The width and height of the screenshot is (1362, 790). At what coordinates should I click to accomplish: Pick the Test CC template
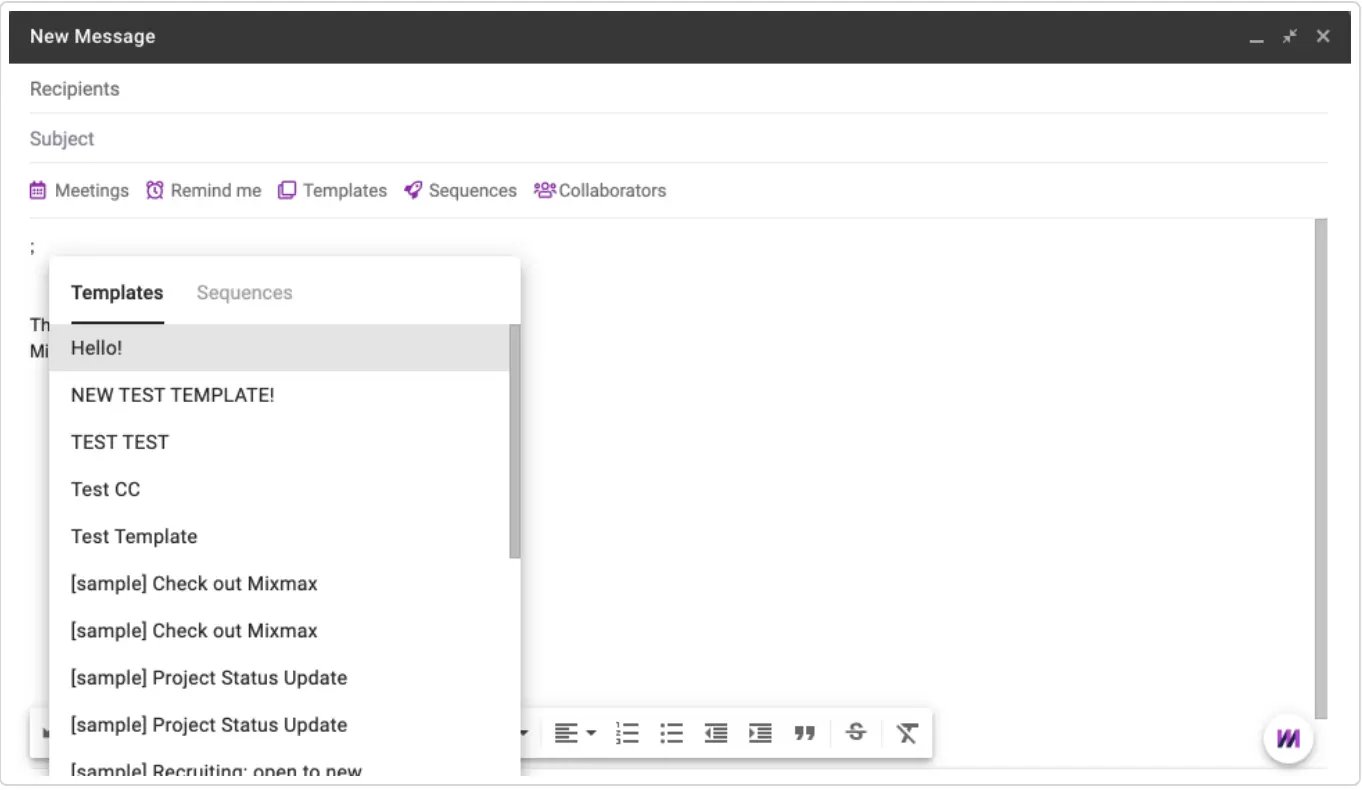pyautogui.click(x=279, y=489)
